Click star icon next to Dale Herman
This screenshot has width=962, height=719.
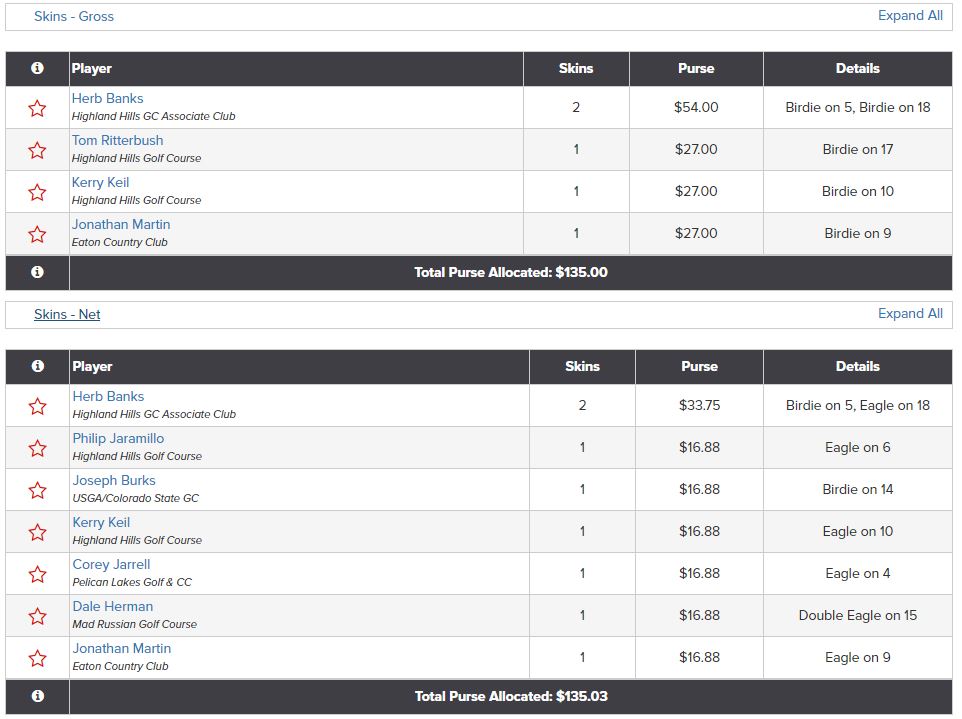[x=37, y=616]
